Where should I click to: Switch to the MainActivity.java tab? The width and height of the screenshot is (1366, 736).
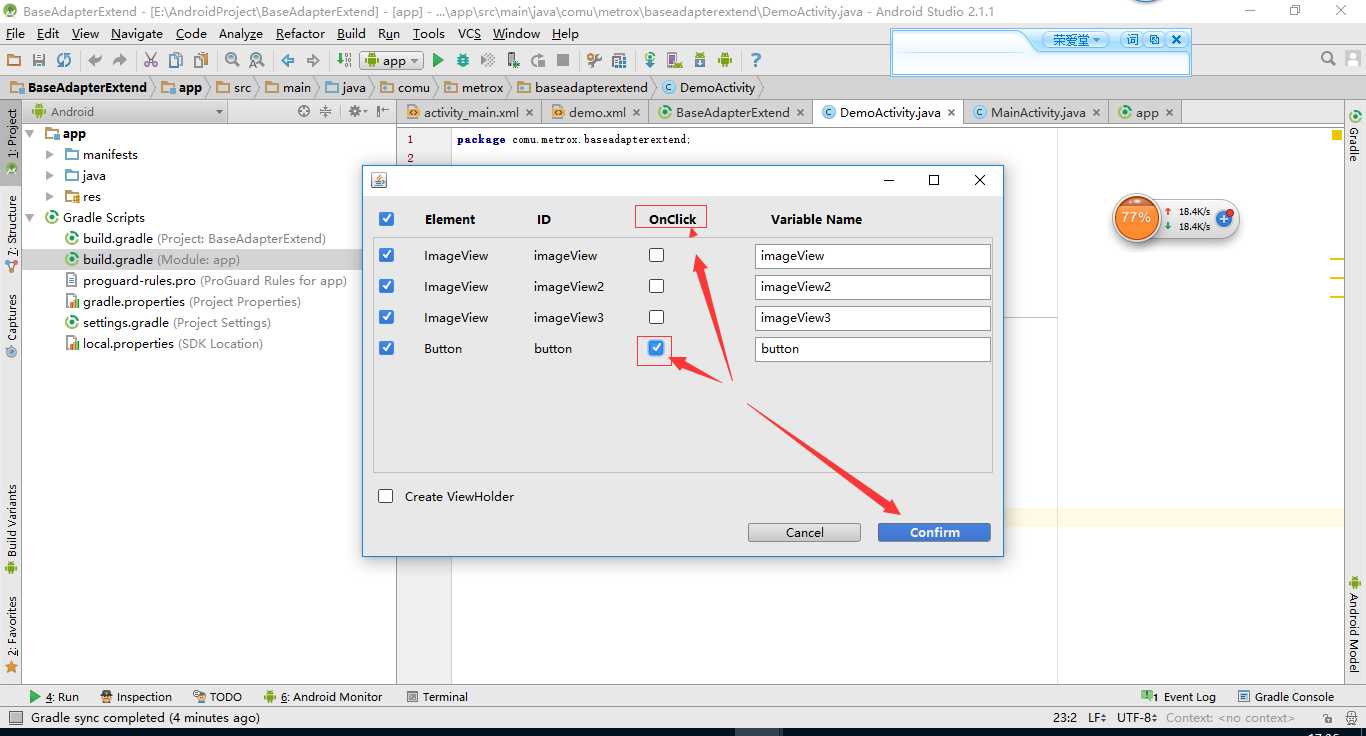(x=1038, y=112)
